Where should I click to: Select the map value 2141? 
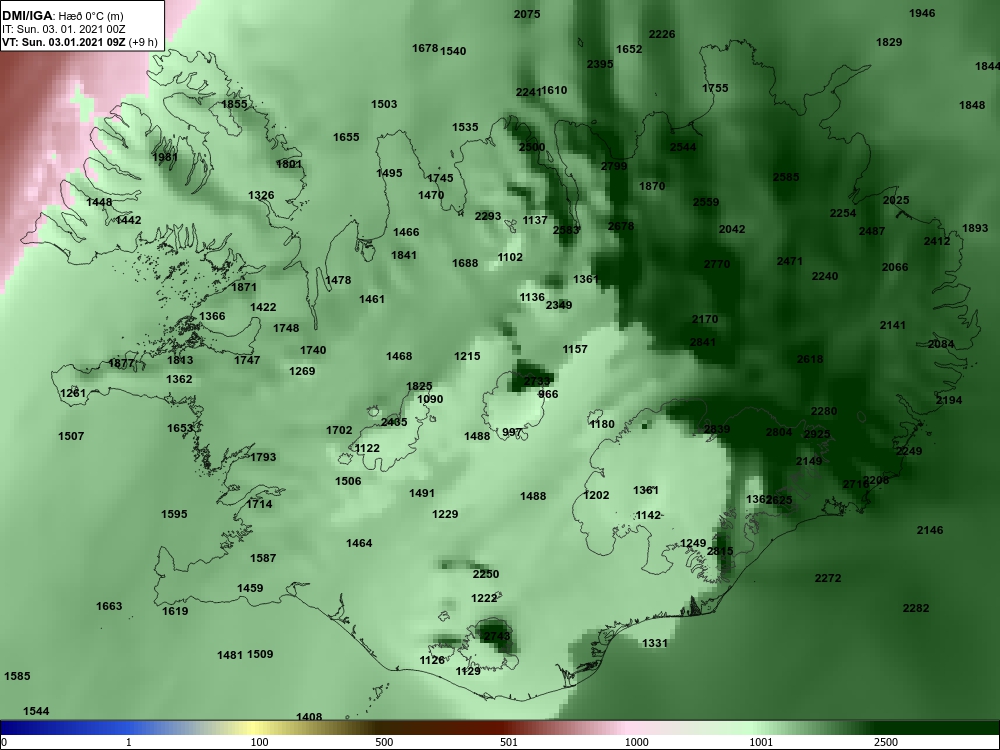pyautogui.click(x=893, y=325)
